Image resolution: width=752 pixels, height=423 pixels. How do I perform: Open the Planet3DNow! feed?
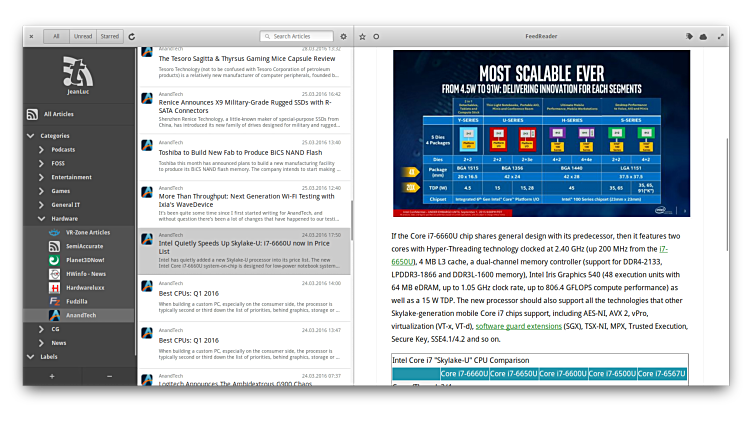tap(86, 259)
